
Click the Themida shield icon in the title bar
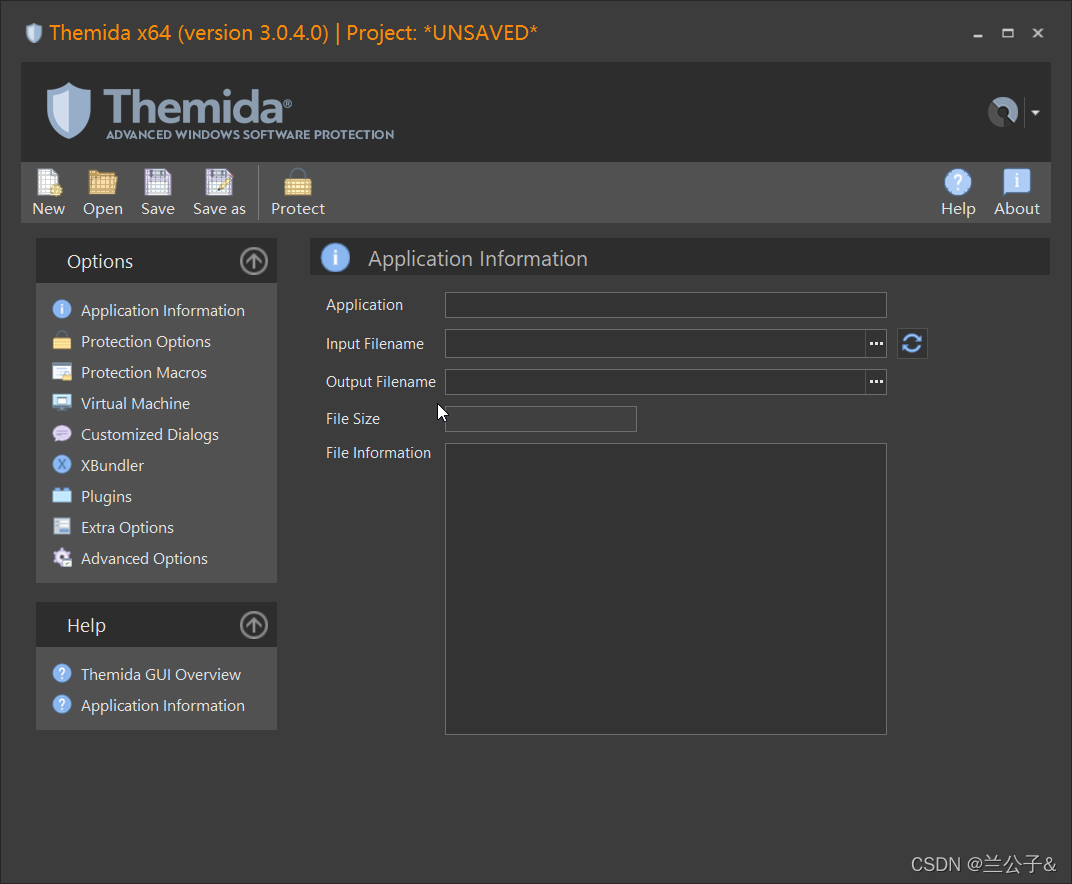34,33
